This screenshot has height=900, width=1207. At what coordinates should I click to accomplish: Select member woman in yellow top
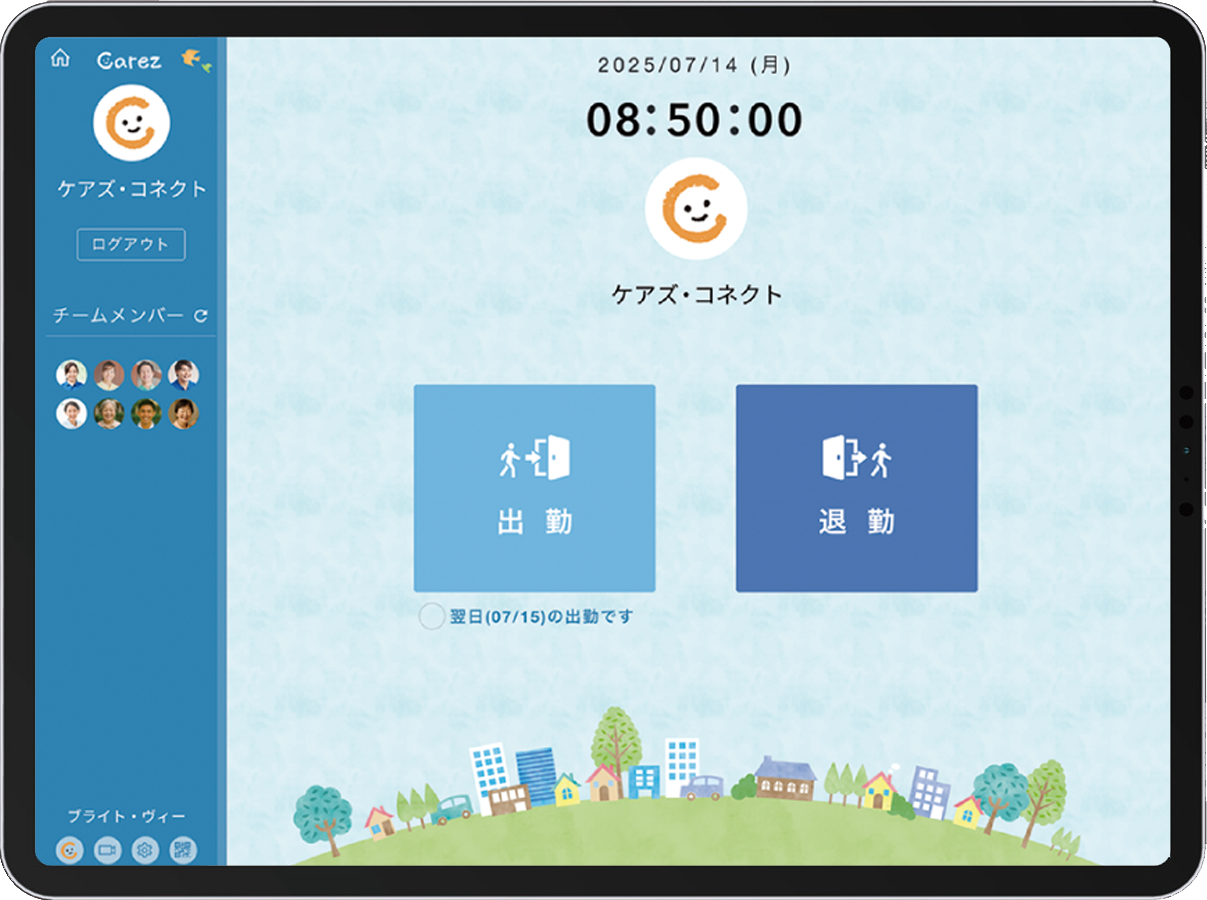click(109, 375)
